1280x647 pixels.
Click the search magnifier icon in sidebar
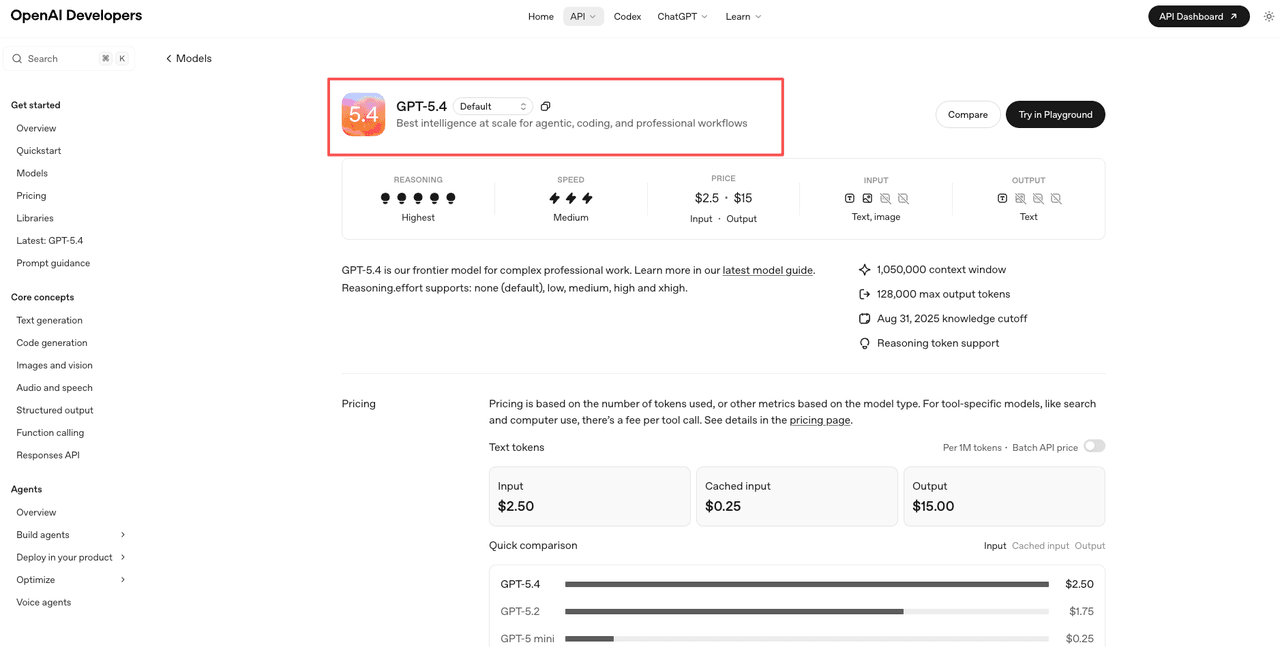[17, 58]
